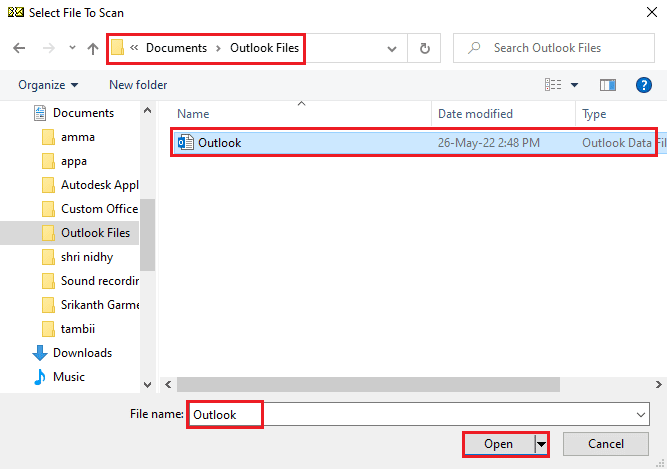
Task: Open the appa folder
Action: [x=74, y=162]
